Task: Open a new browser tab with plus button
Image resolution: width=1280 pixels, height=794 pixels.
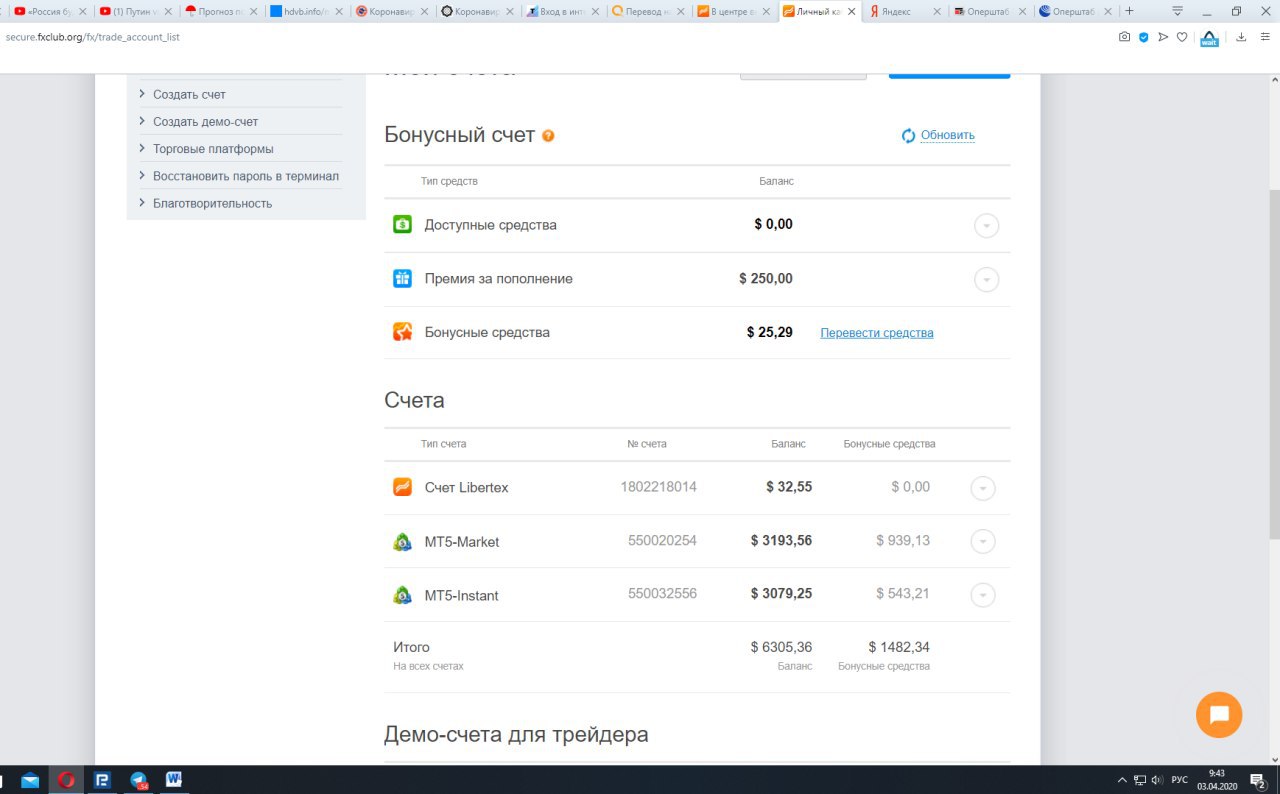Action: coord(1130,11)
